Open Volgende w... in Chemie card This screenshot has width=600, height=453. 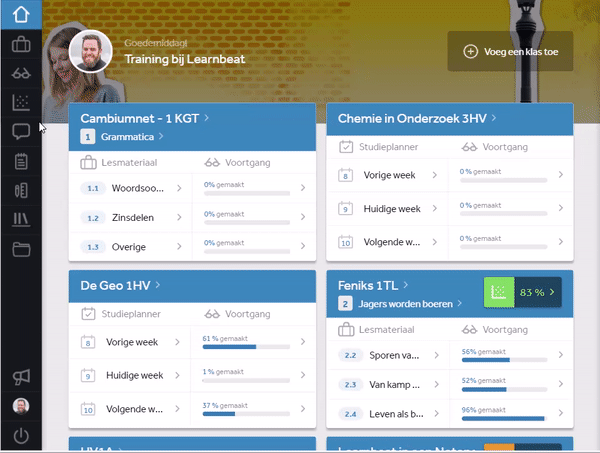click(x=392, y=242)
